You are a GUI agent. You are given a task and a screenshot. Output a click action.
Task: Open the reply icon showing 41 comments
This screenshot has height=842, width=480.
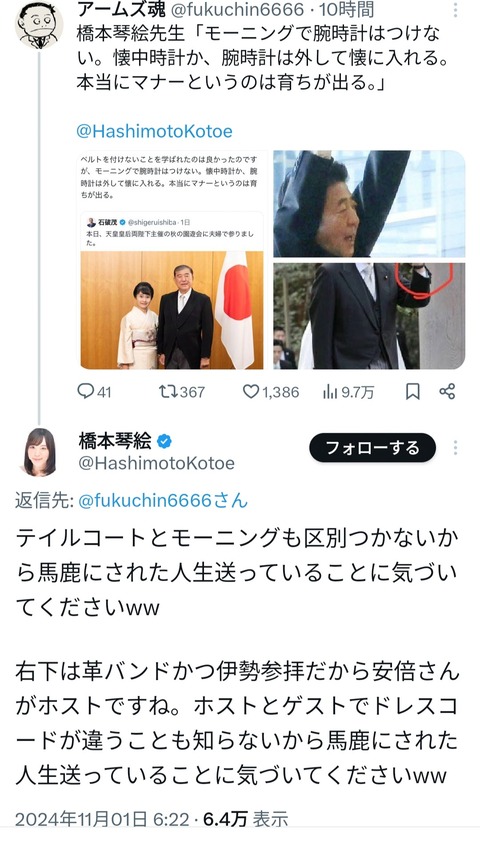(x=86, y=391)
